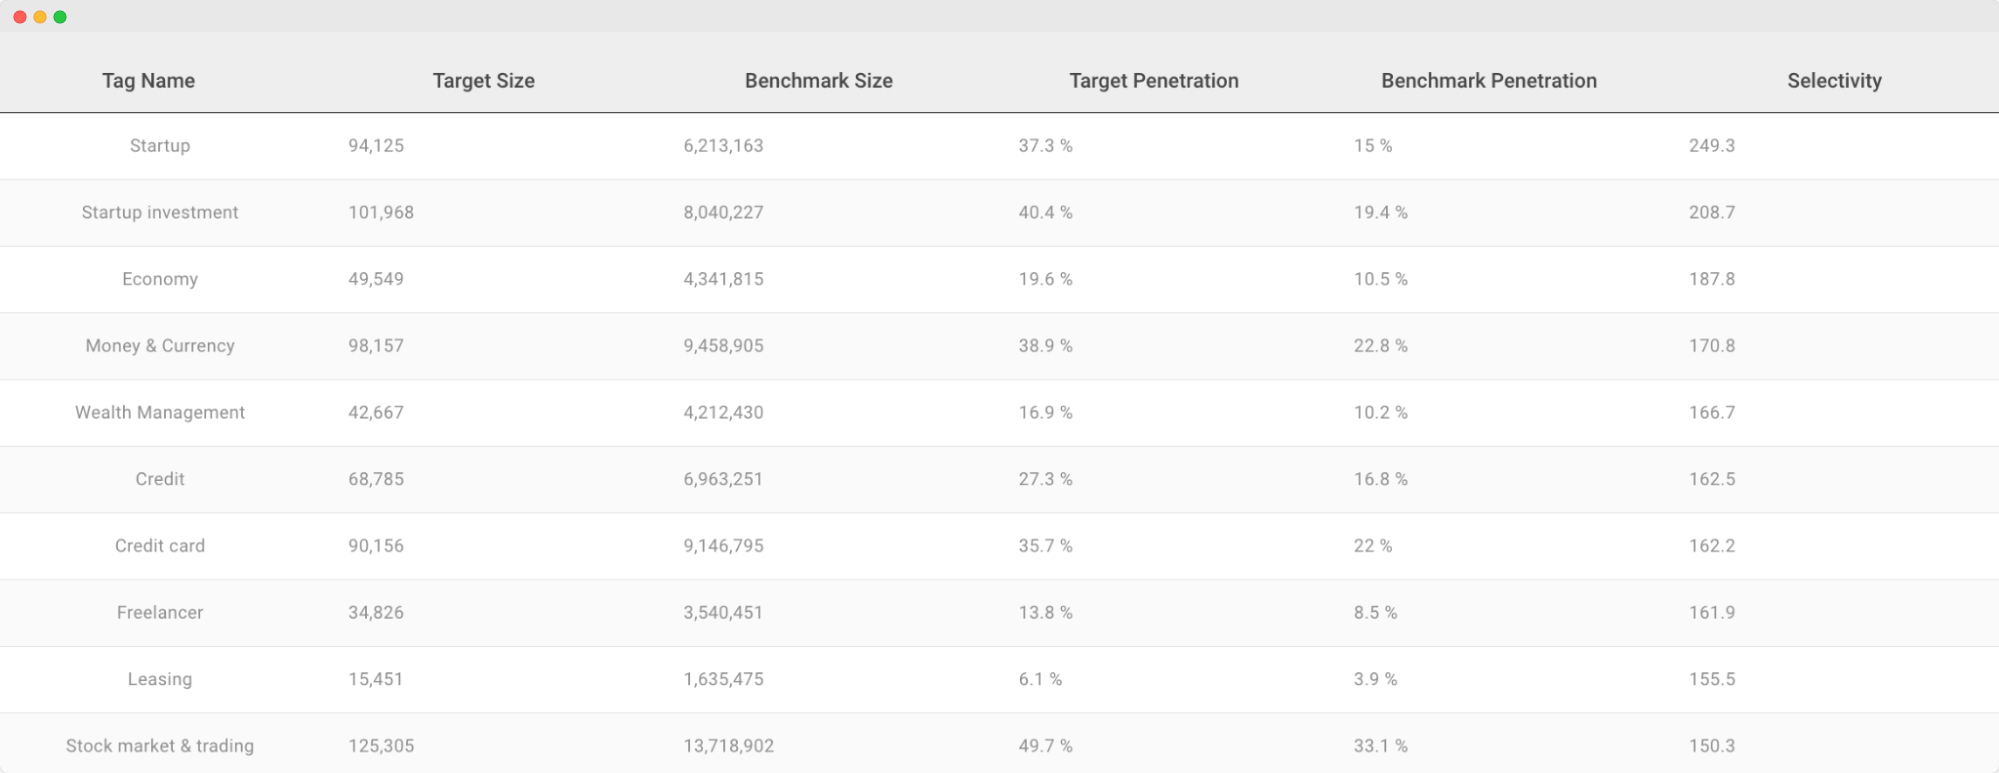The width and height of the screenshot is (1999, 773).
Task: Select the Money & Currency tag
Action: click(160, 346)
